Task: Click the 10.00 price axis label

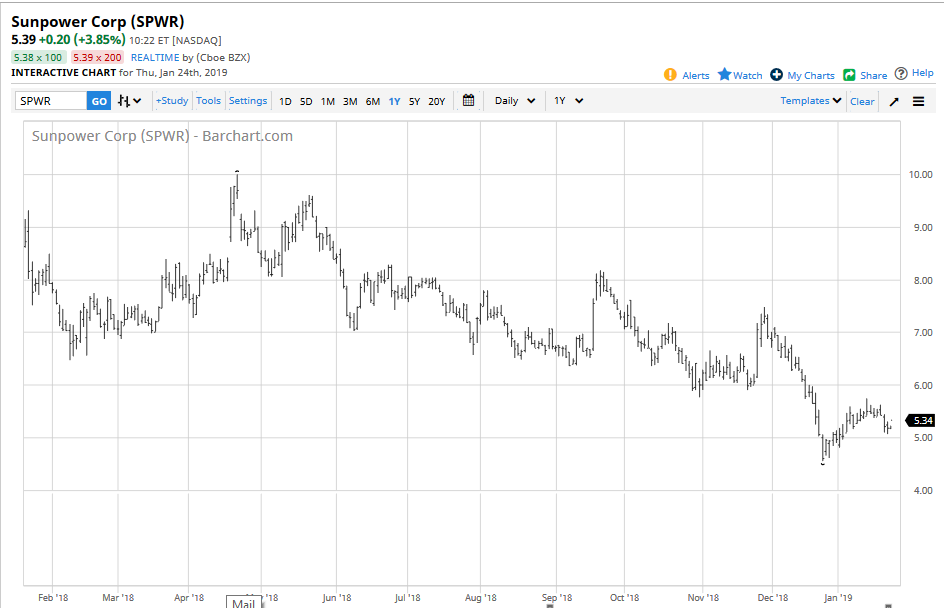Action: pos(921,175)
